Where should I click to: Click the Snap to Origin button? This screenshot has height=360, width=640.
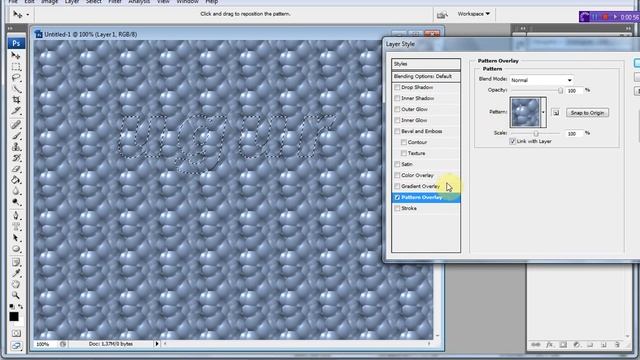(587, 113)
